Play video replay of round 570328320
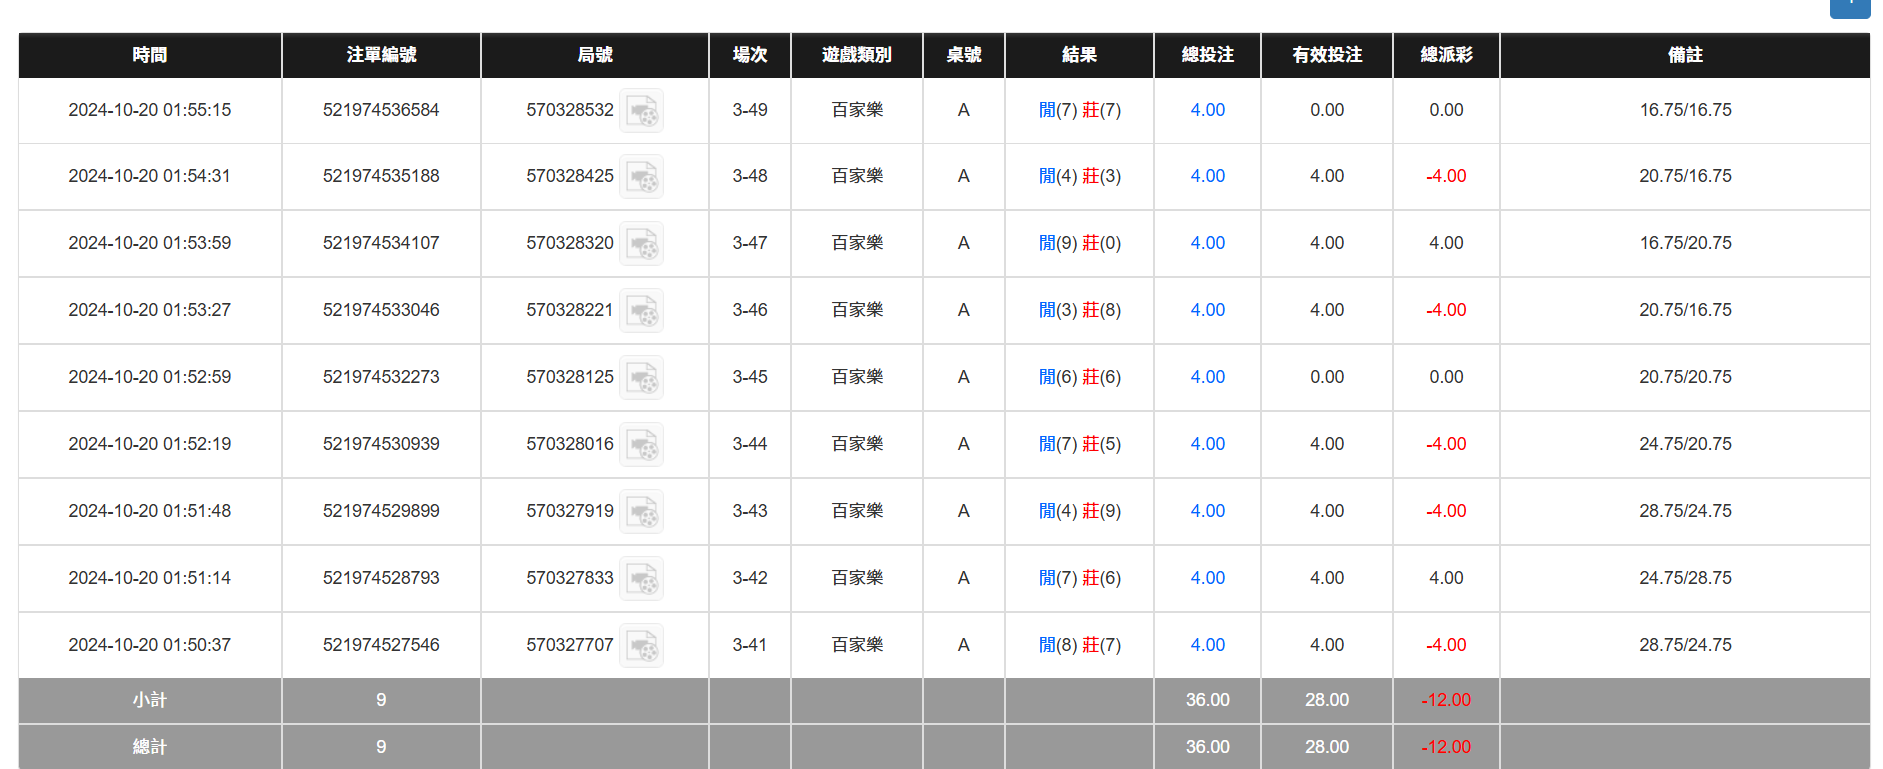This screenshot has width=1883, height=769. [641, 244]
